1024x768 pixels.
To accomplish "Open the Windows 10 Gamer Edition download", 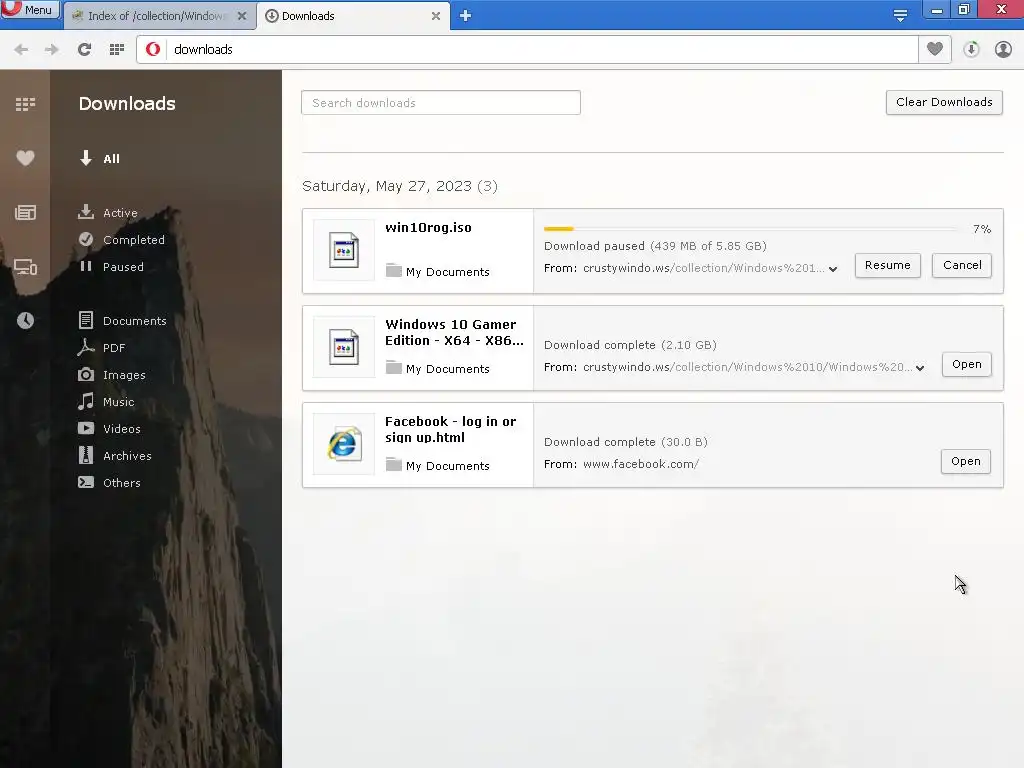I will (x=967, y=364).
